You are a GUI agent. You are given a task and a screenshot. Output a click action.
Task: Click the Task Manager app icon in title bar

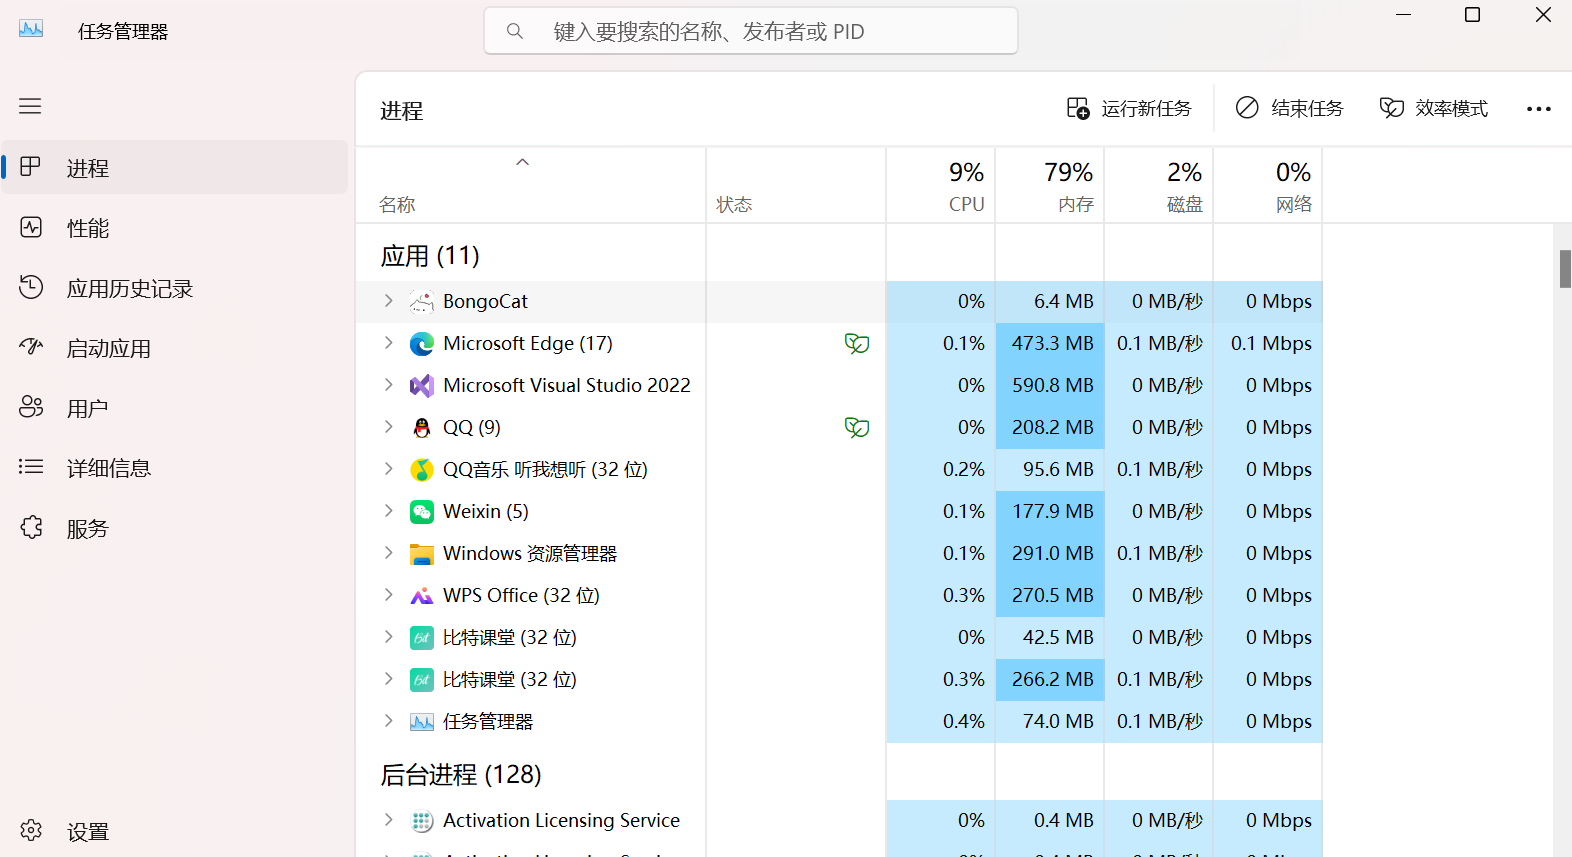tap(31, 30)
